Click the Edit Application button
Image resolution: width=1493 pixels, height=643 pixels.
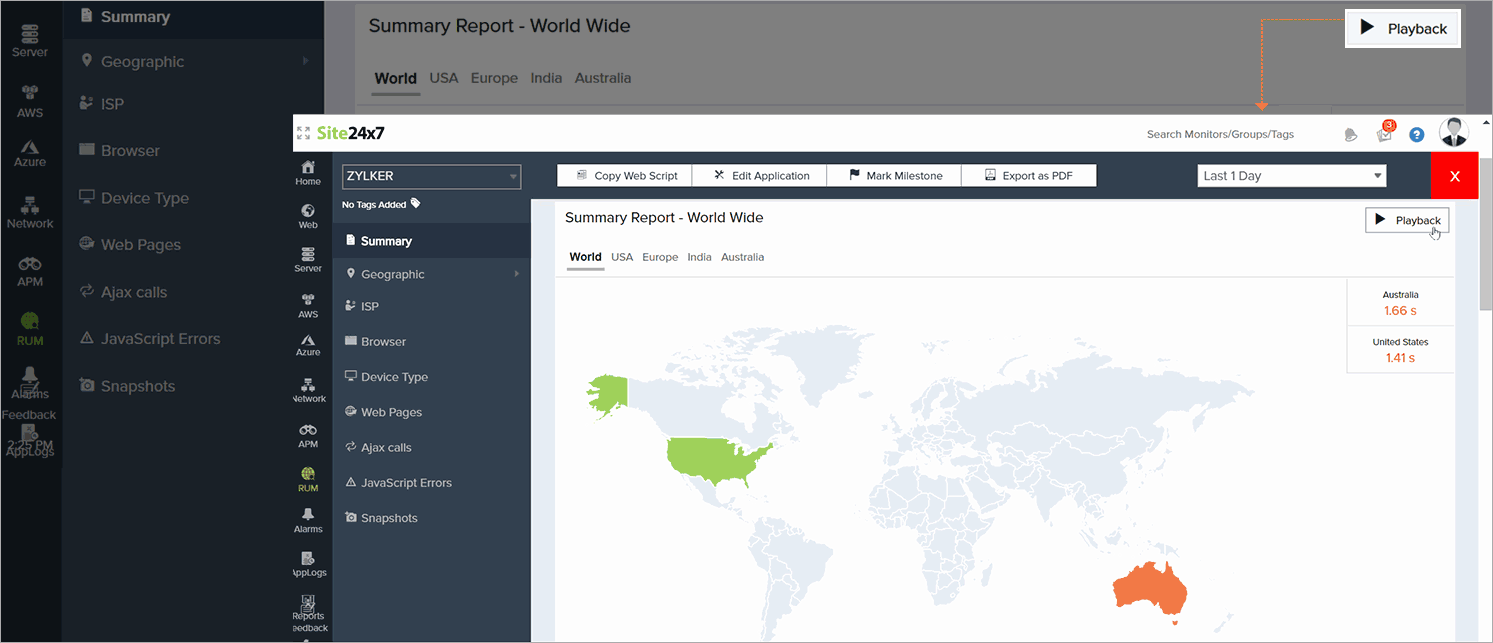click(x=760, y=176)
